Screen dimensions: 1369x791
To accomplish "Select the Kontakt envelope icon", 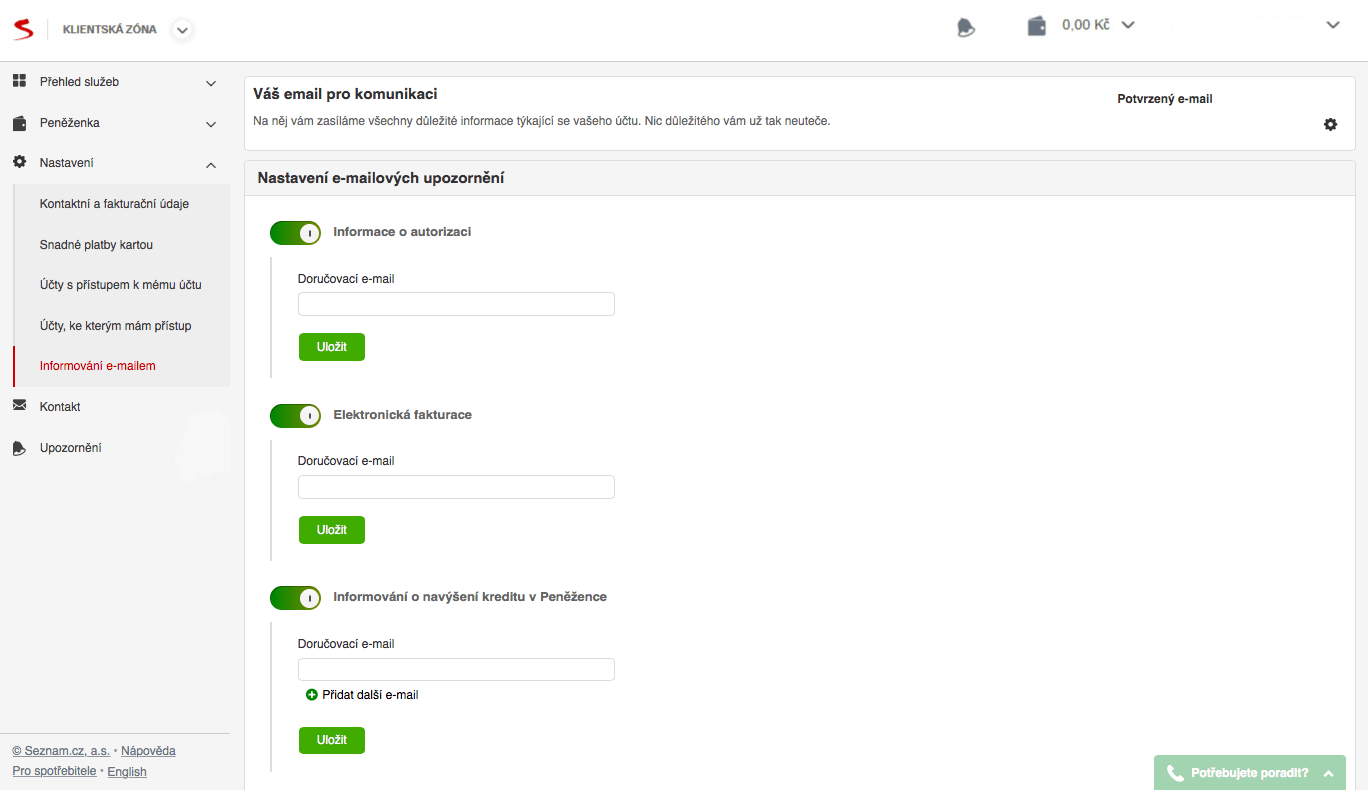I will pyautogui.click(x=19, y=406).
